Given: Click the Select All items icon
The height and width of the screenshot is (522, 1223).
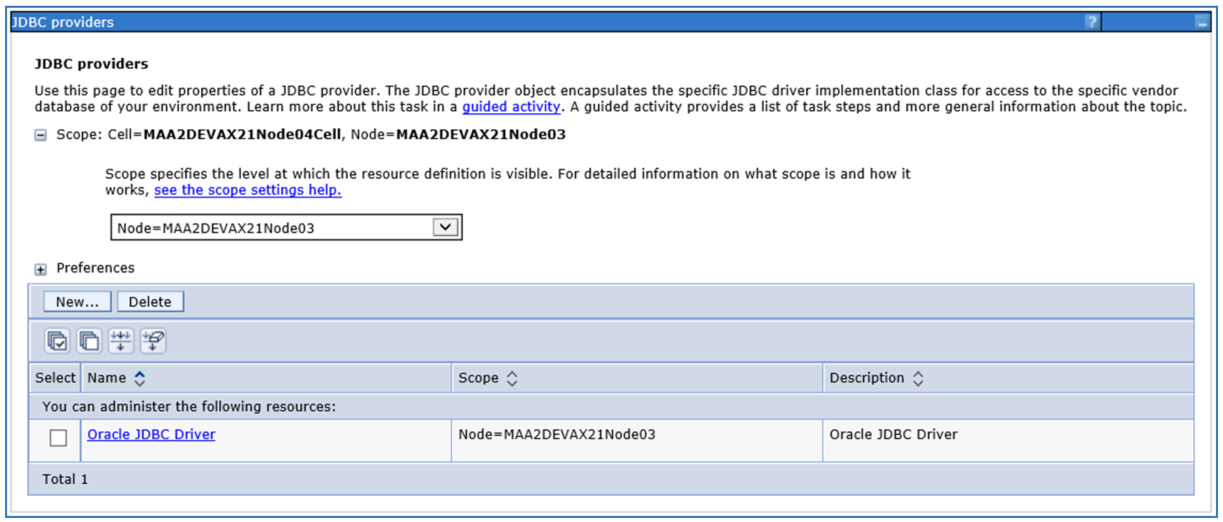Looking at the screenshot, I should 58,341.
